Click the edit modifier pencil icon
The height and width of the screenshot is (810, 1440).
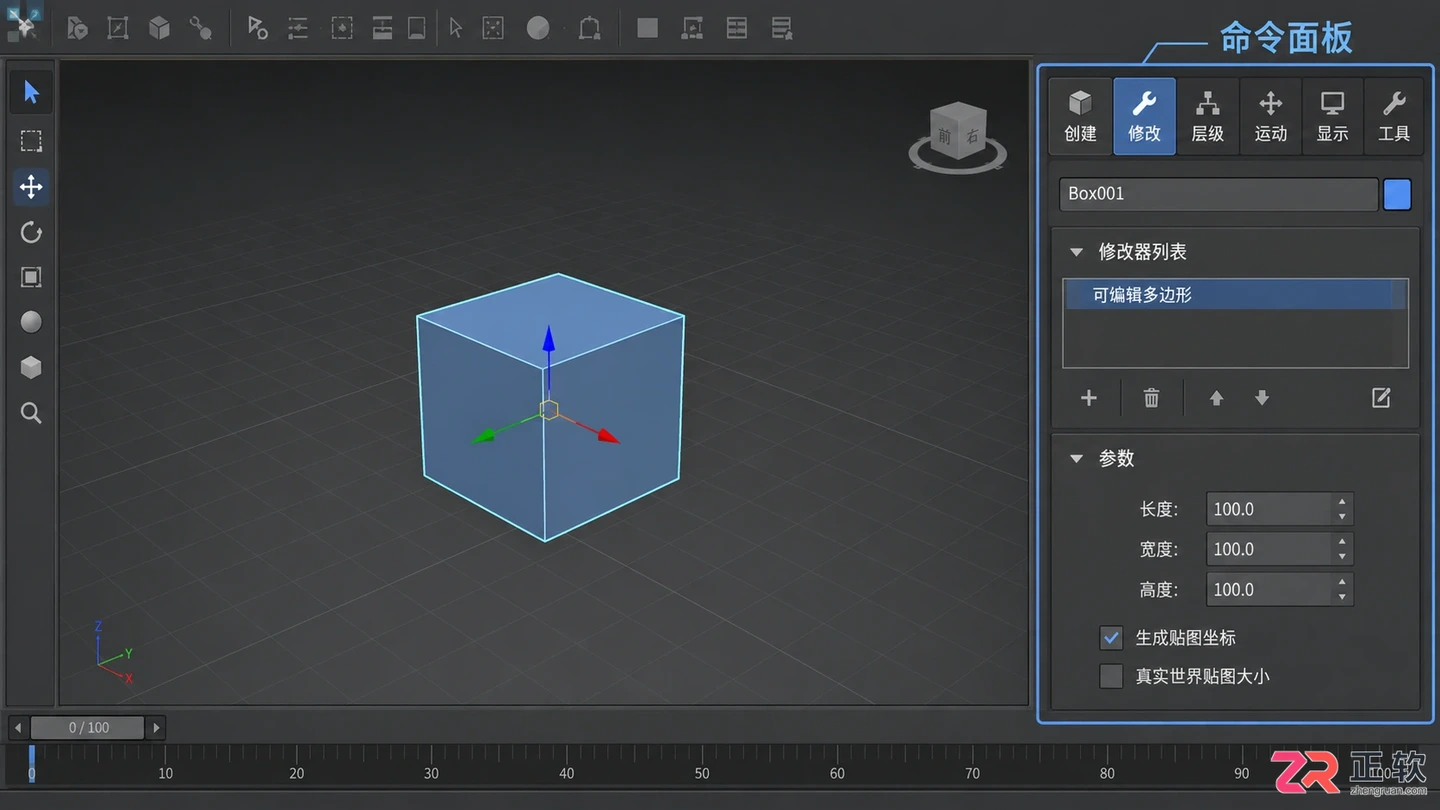(x=1381, y=398)
